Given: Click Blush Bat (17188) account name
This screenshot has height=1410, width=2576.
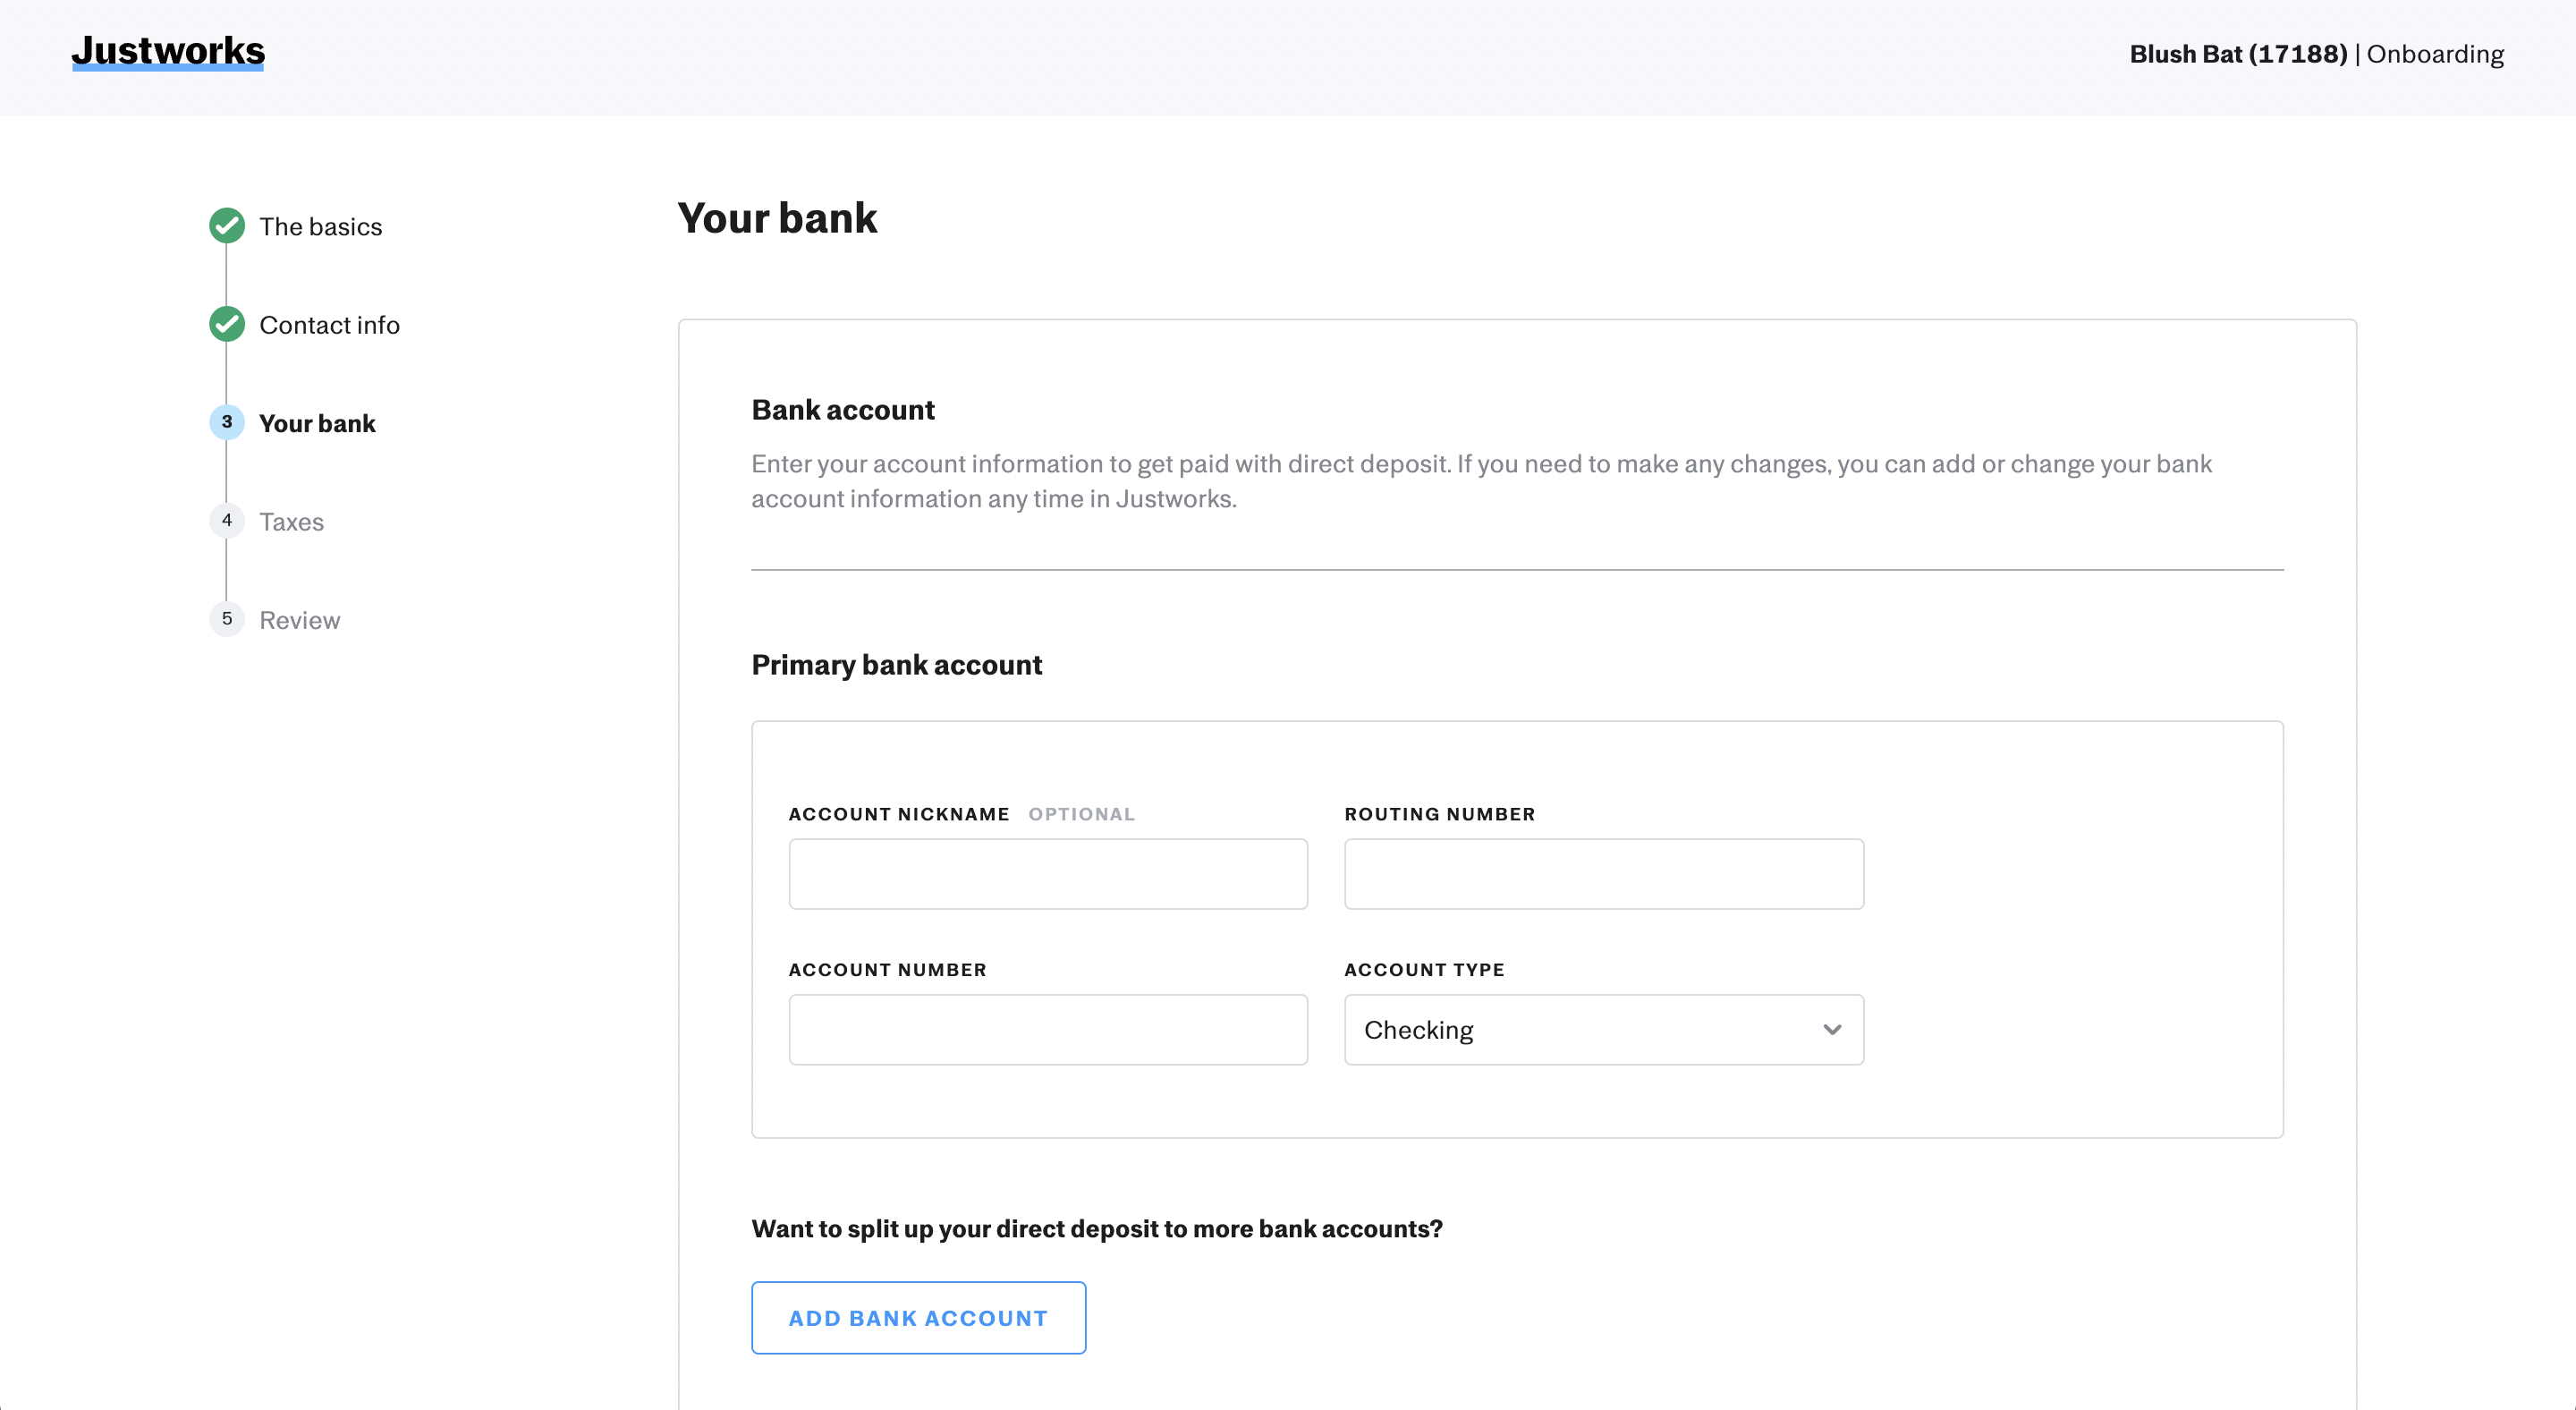Looking at the screenshot, I should [x=2237, y=54].
